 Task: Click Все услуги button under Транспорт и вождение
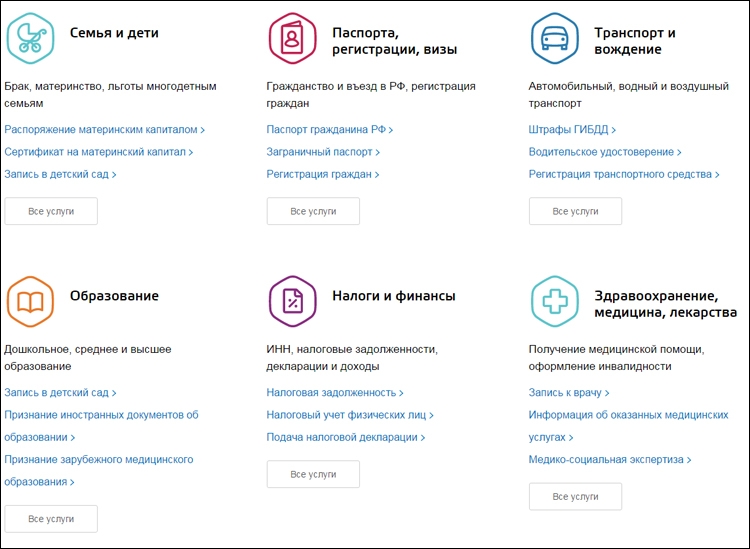click(x=575, y=211)
